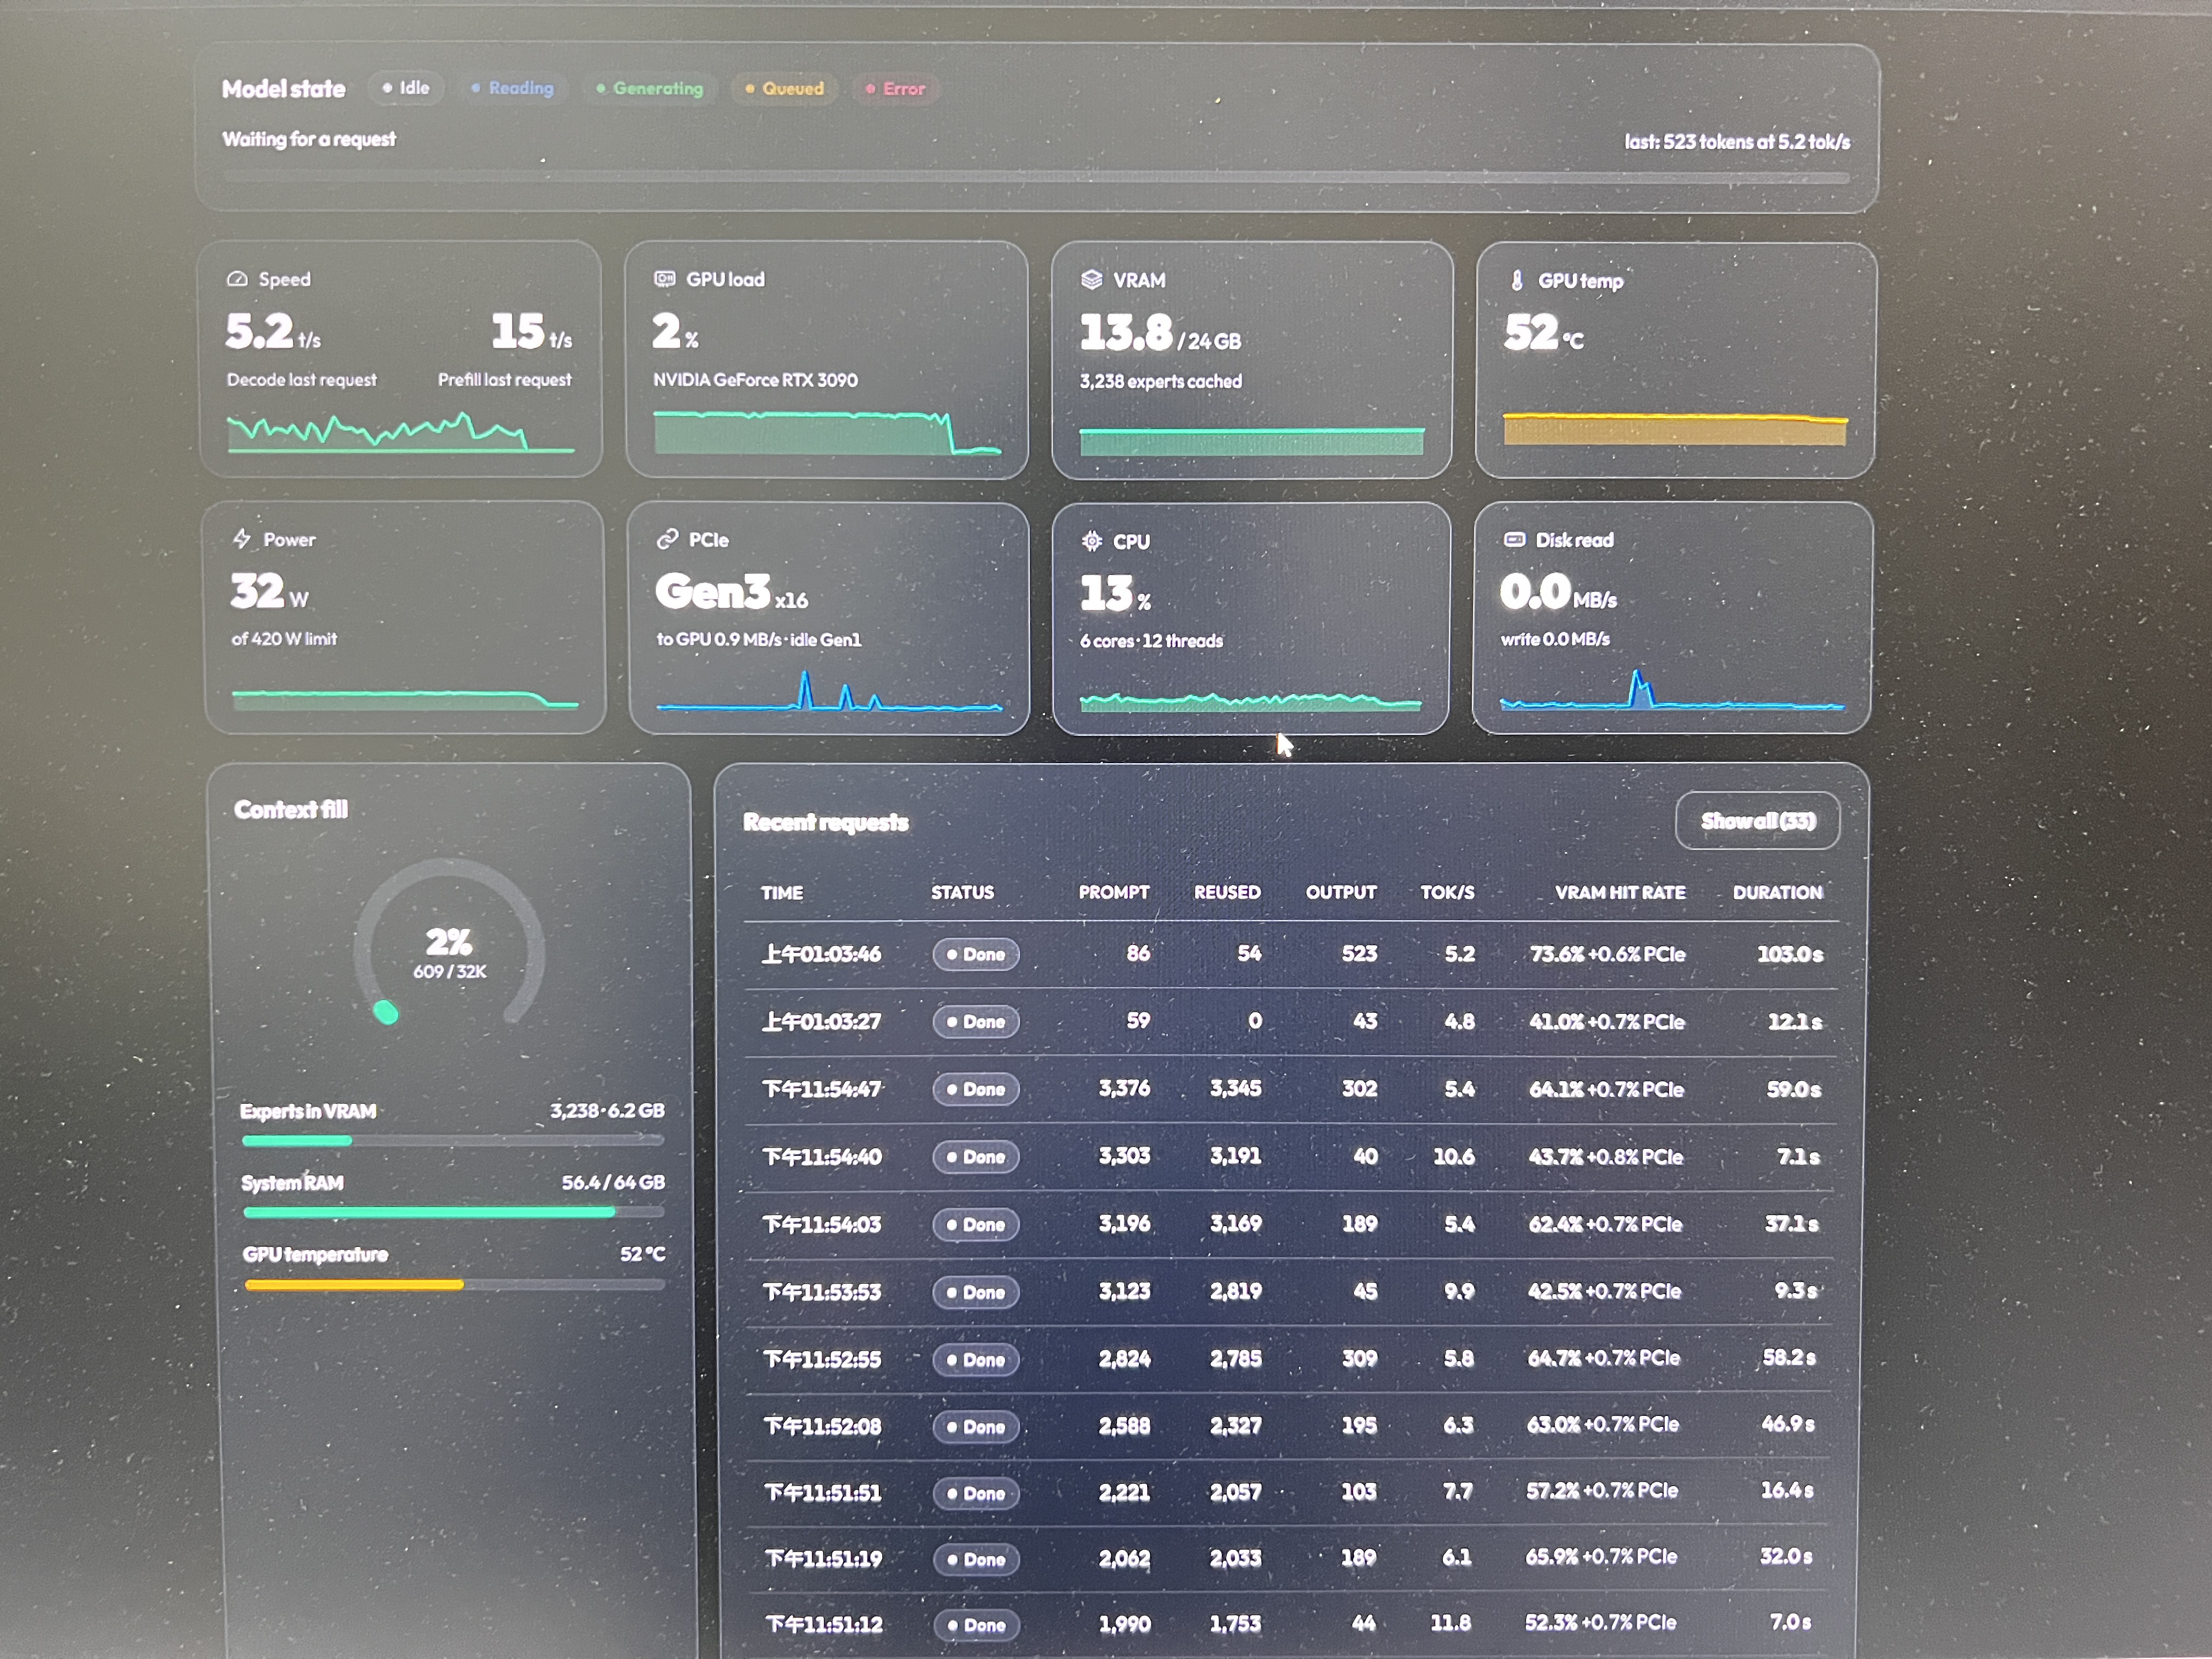Select the Queued state pill

click(785, 88)
